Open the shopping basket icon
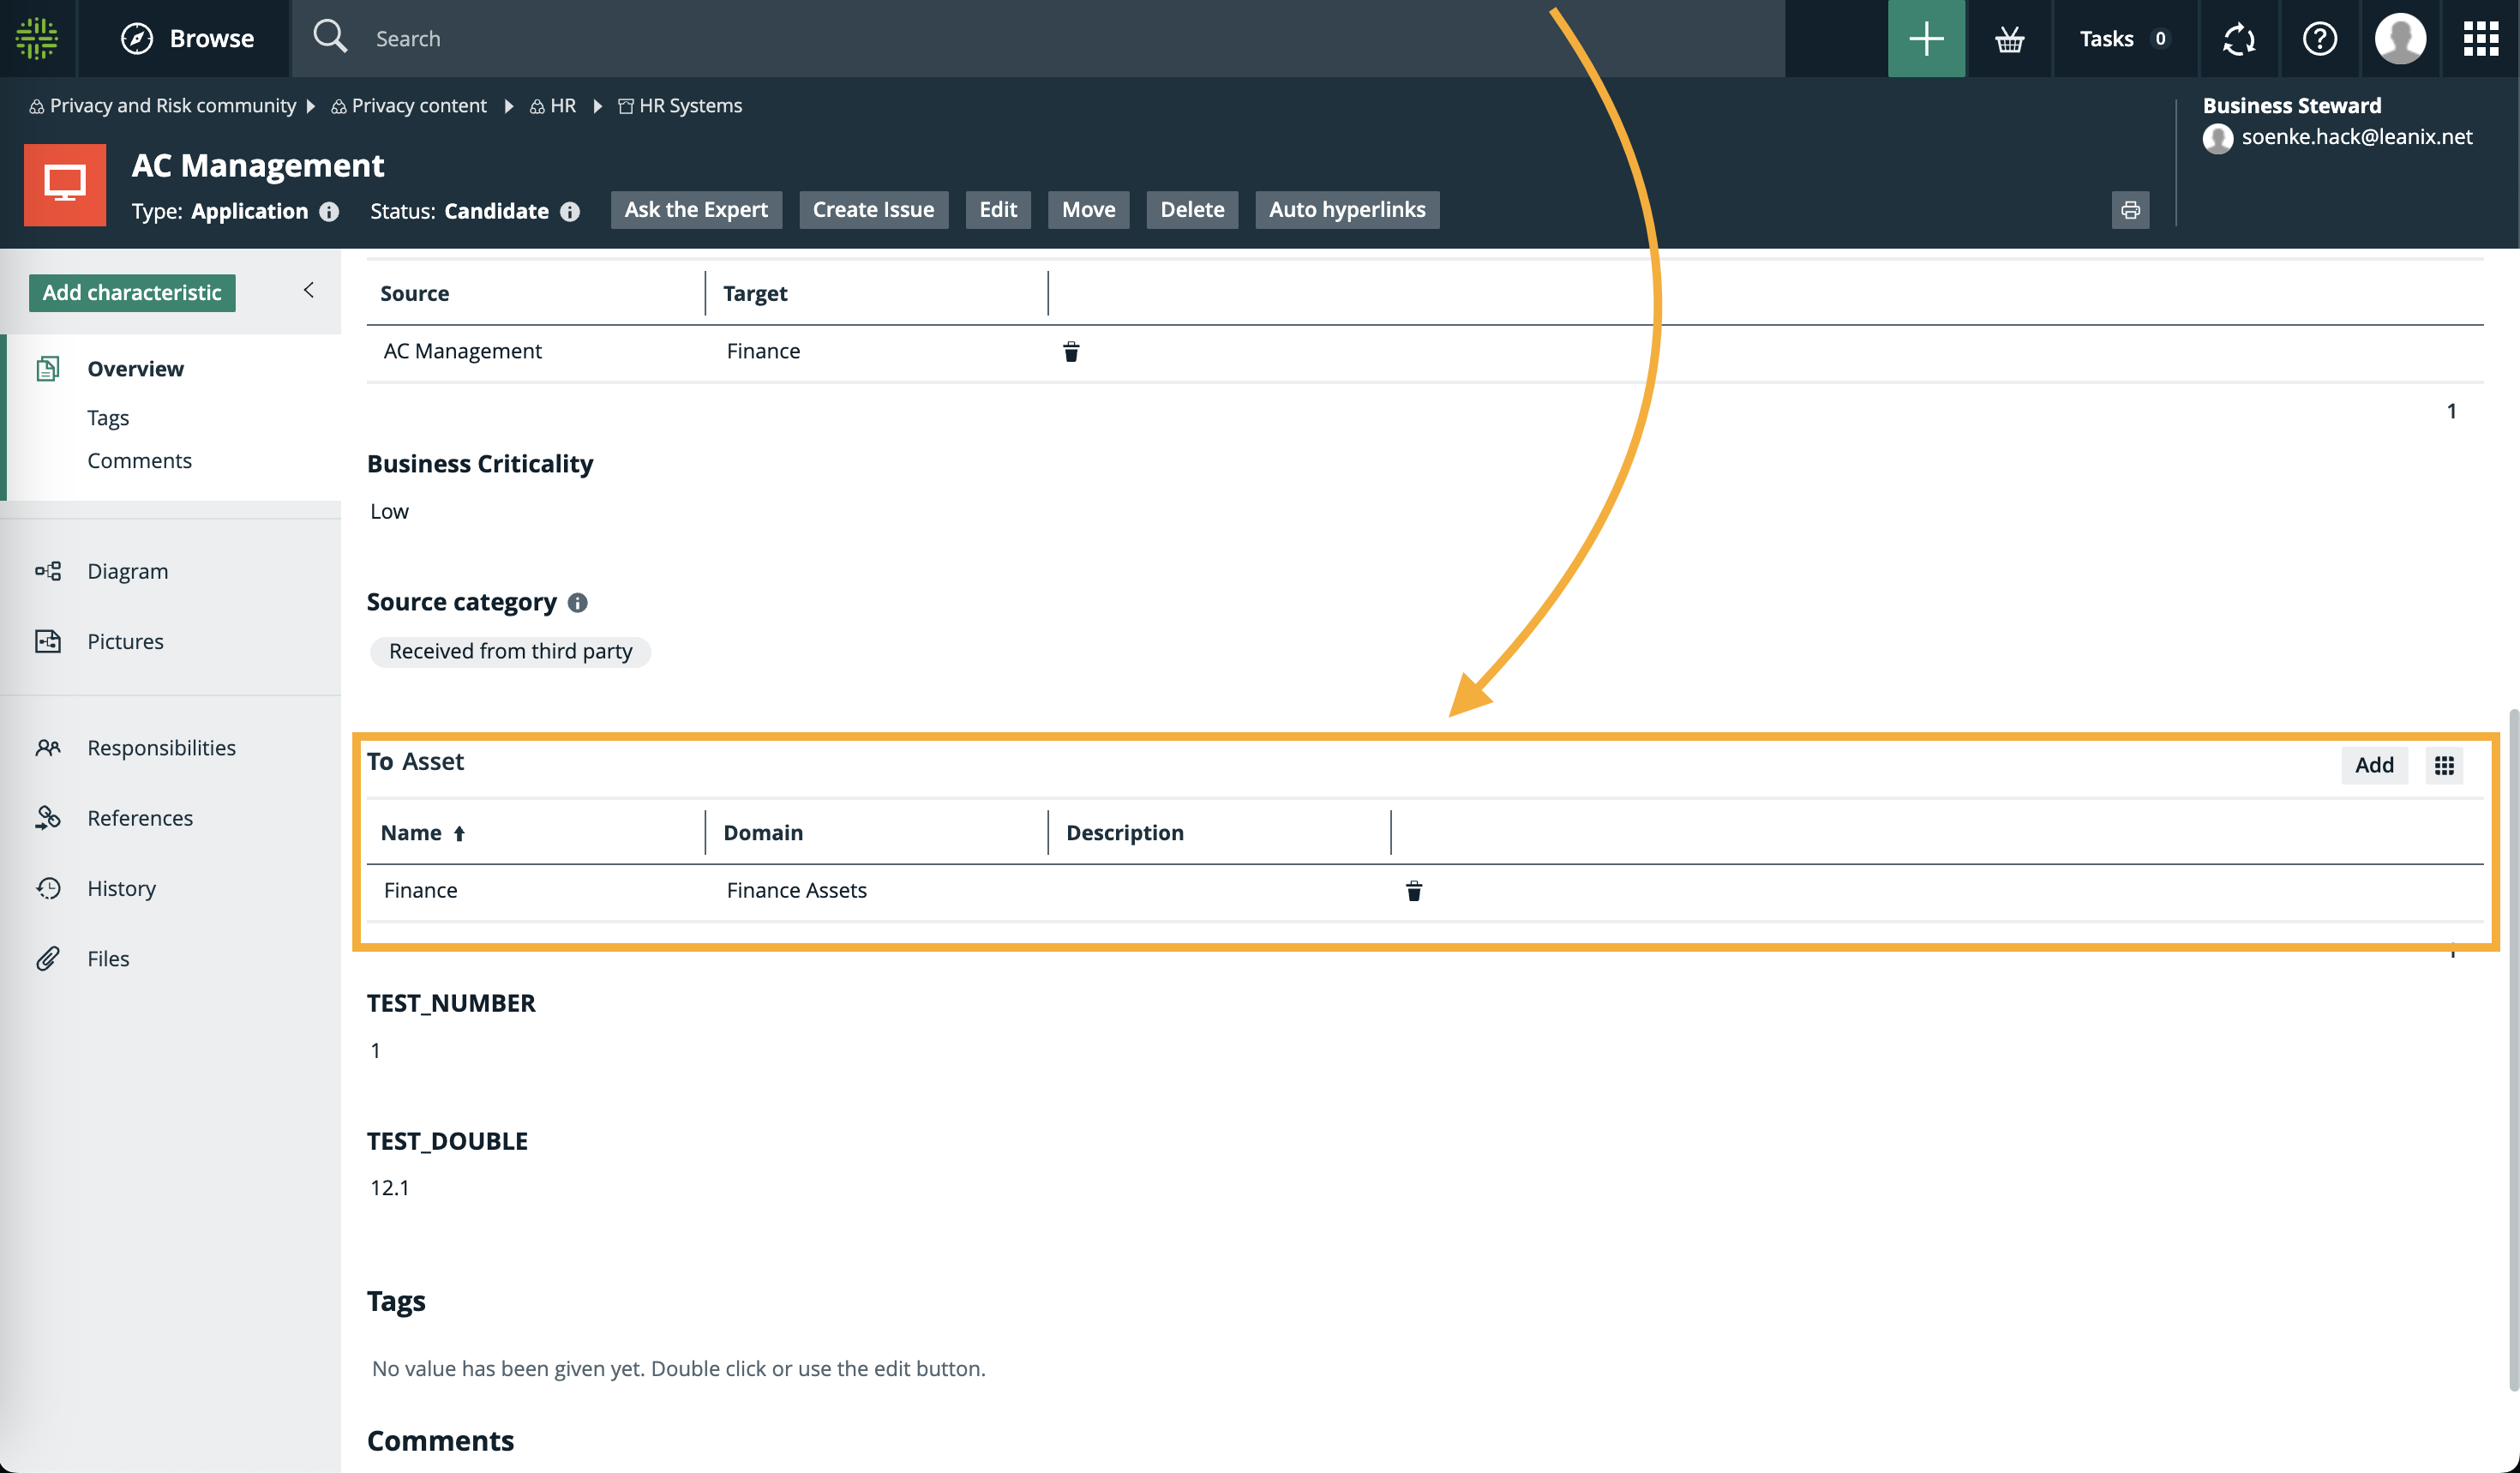 point(2008,39)
